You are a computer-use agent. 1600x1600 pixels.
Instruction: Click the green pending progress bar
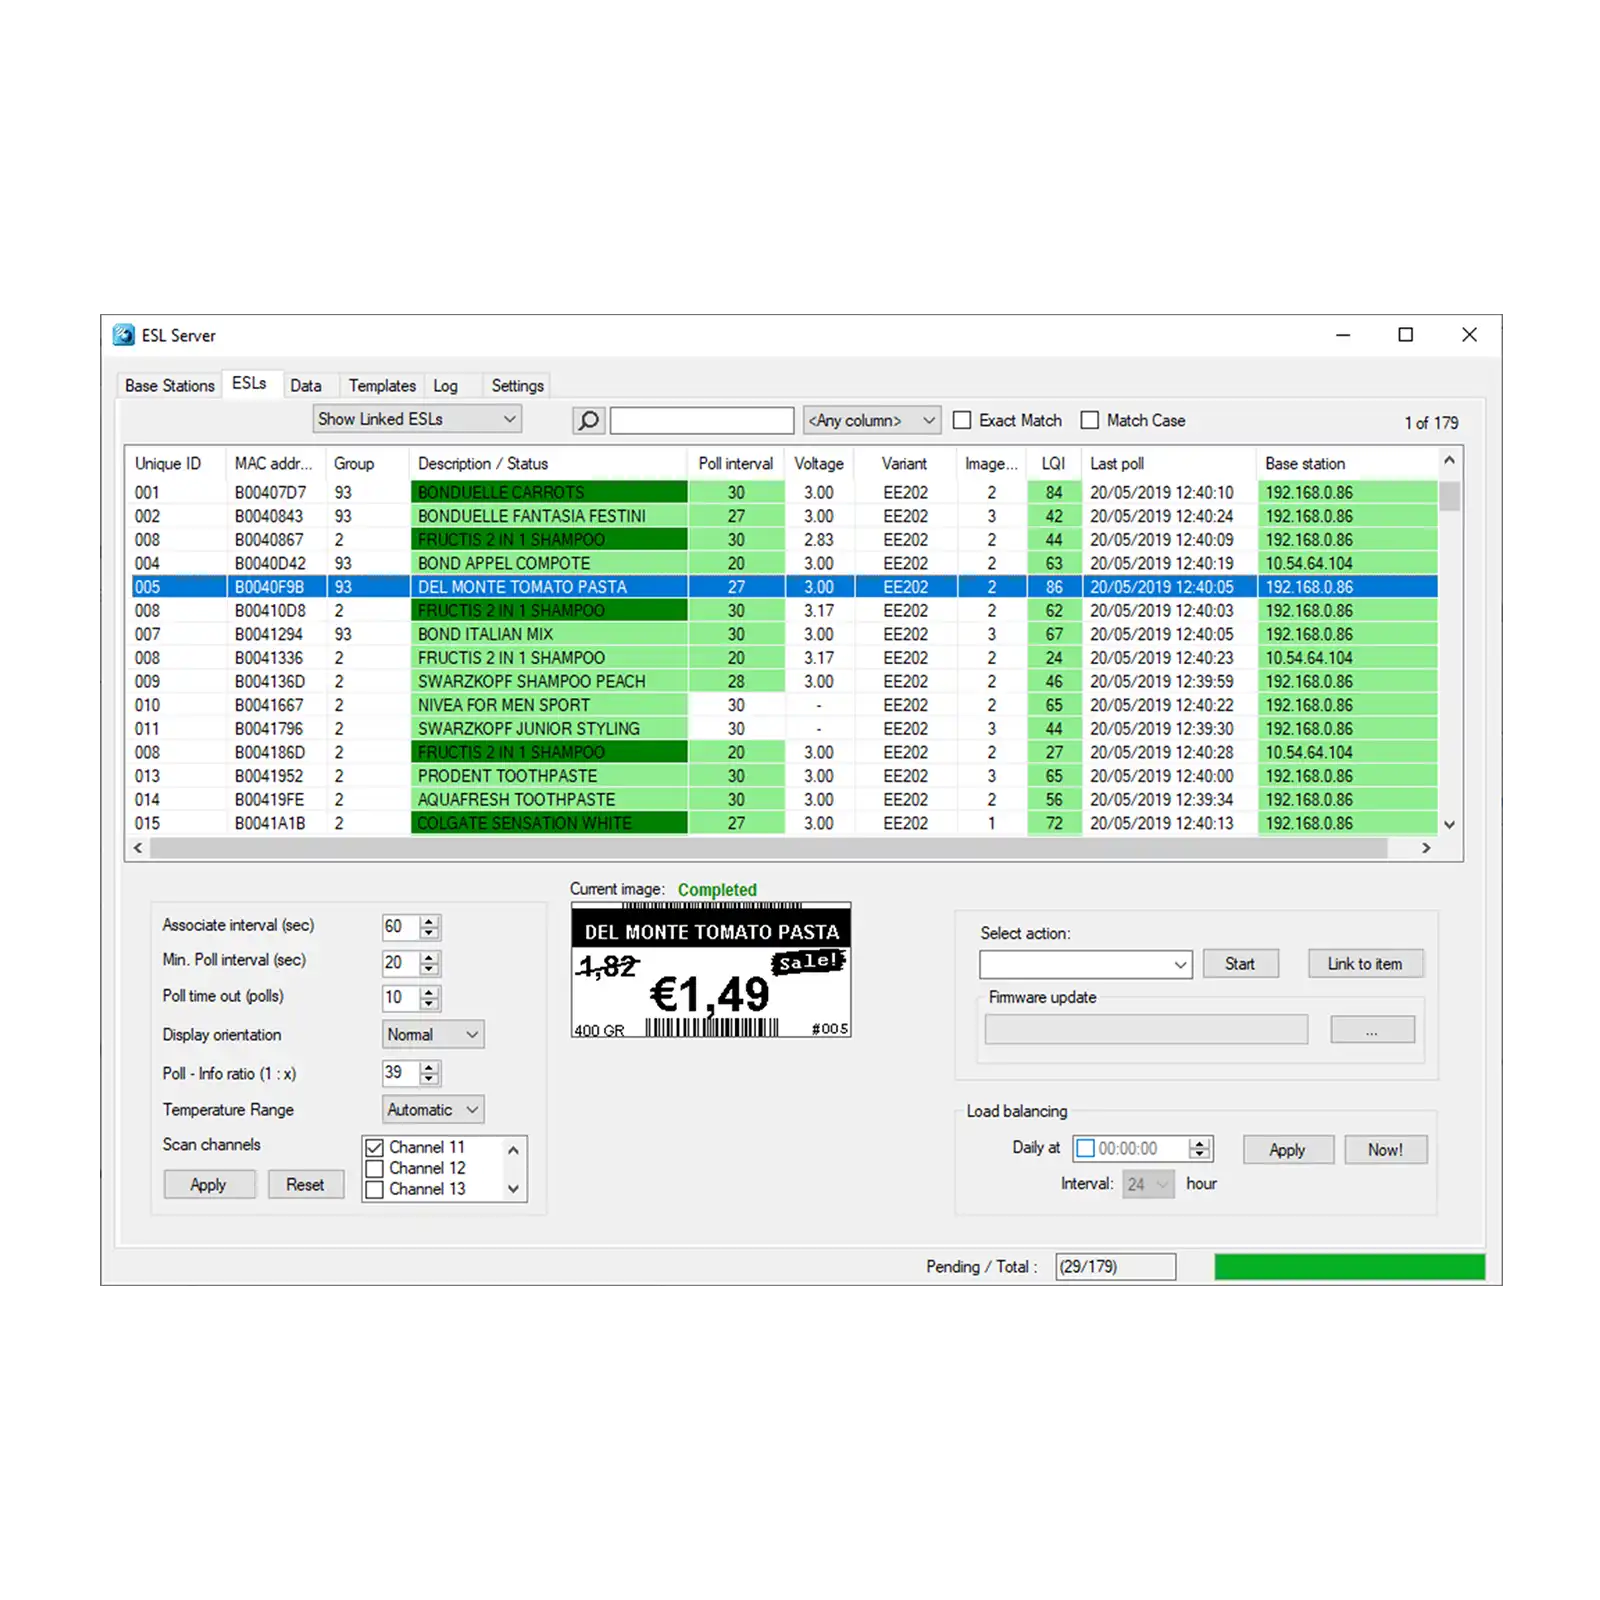[1349, 1267]
